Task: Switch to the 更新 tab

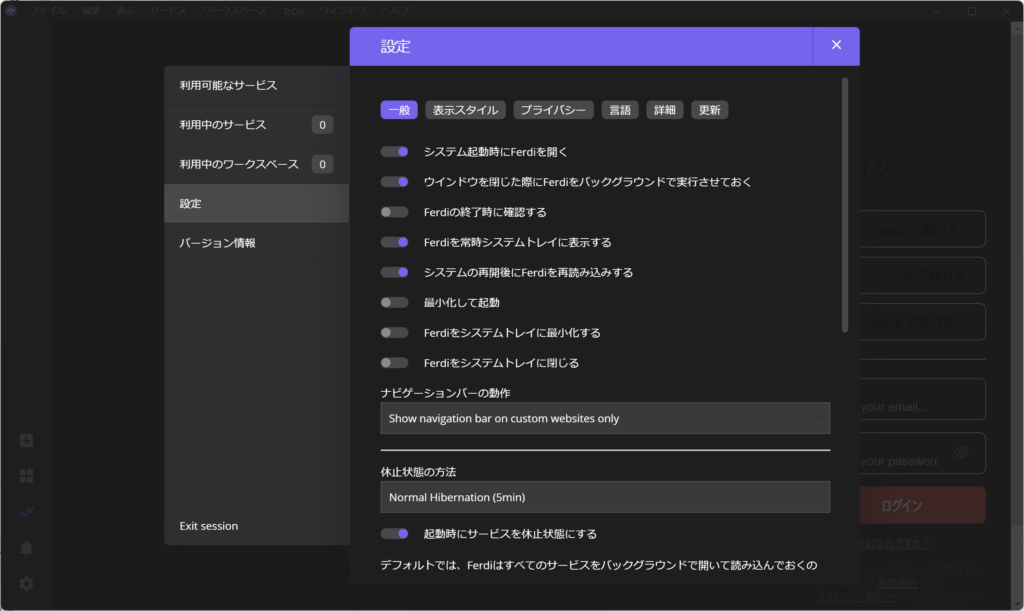Action: click(x=709, y=110)
